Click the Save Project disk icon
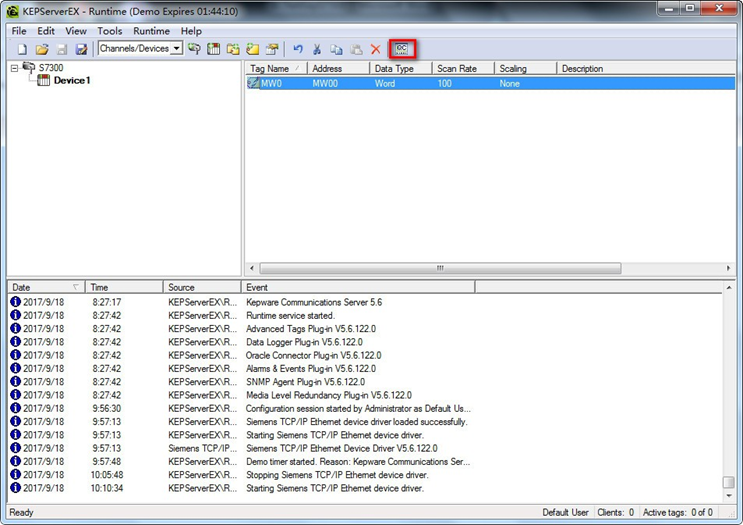This screenshot has height=525, width=743. (62, 49)
